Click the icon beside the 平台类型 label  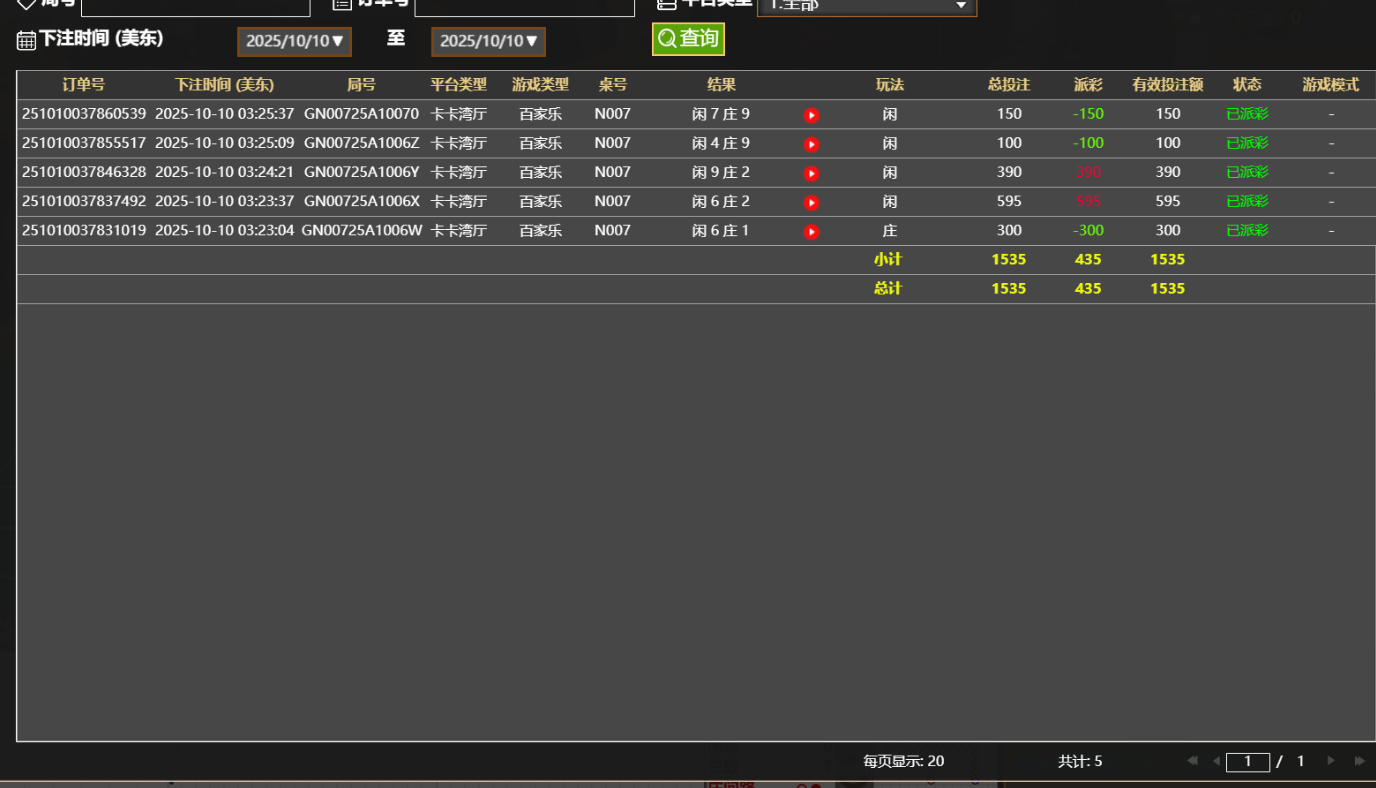click(x=666, y=3)
